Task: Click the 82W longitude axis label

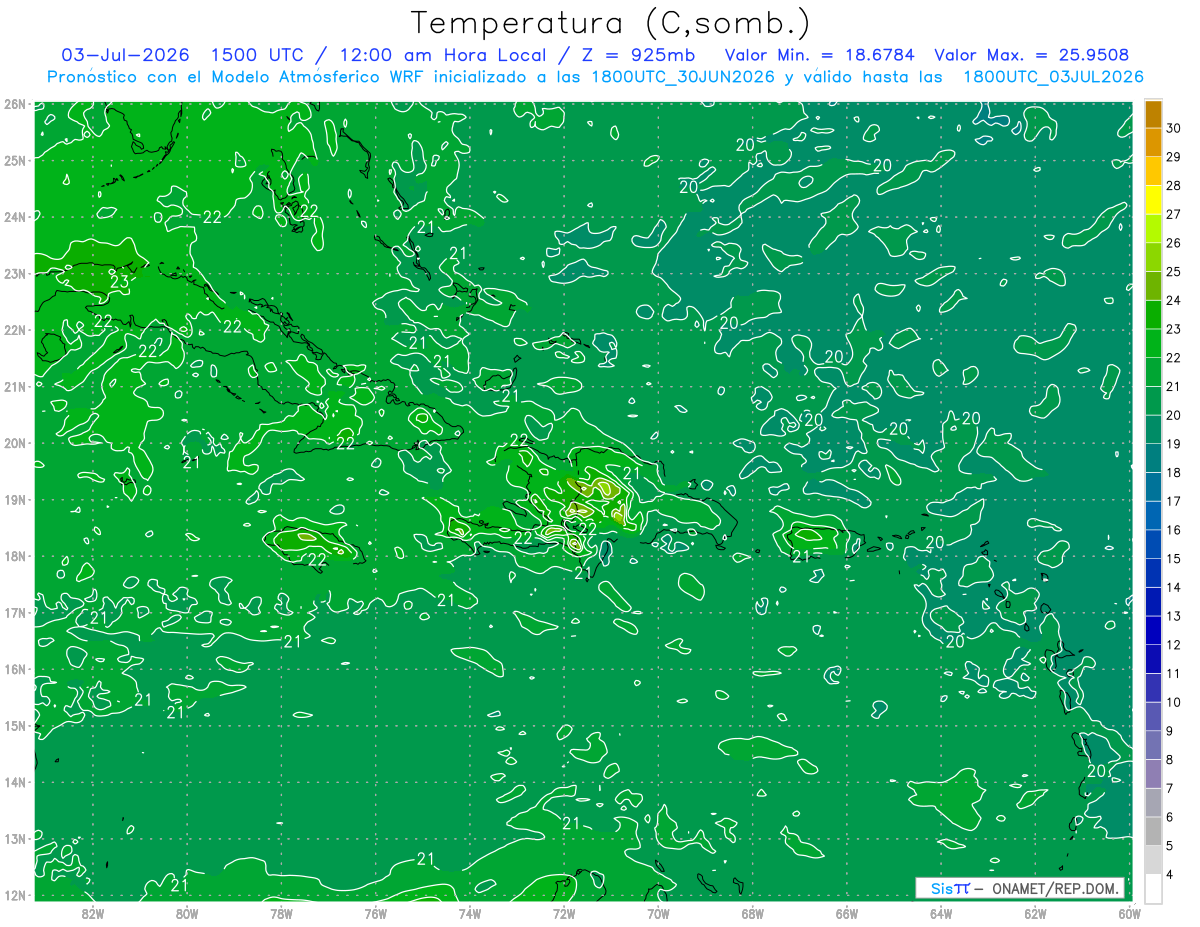Action: (93, 913)
